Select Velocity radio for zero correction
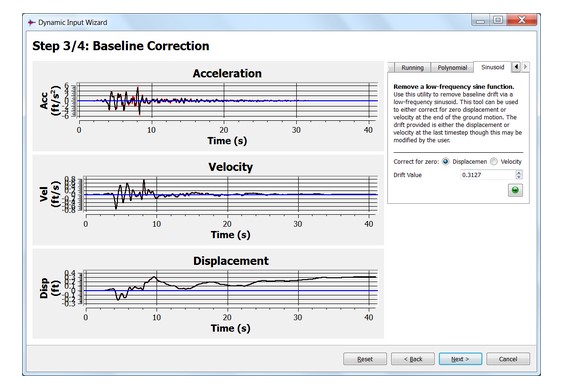Image resolution: width=587 pixels, height=386 pixels. point(494,162)
